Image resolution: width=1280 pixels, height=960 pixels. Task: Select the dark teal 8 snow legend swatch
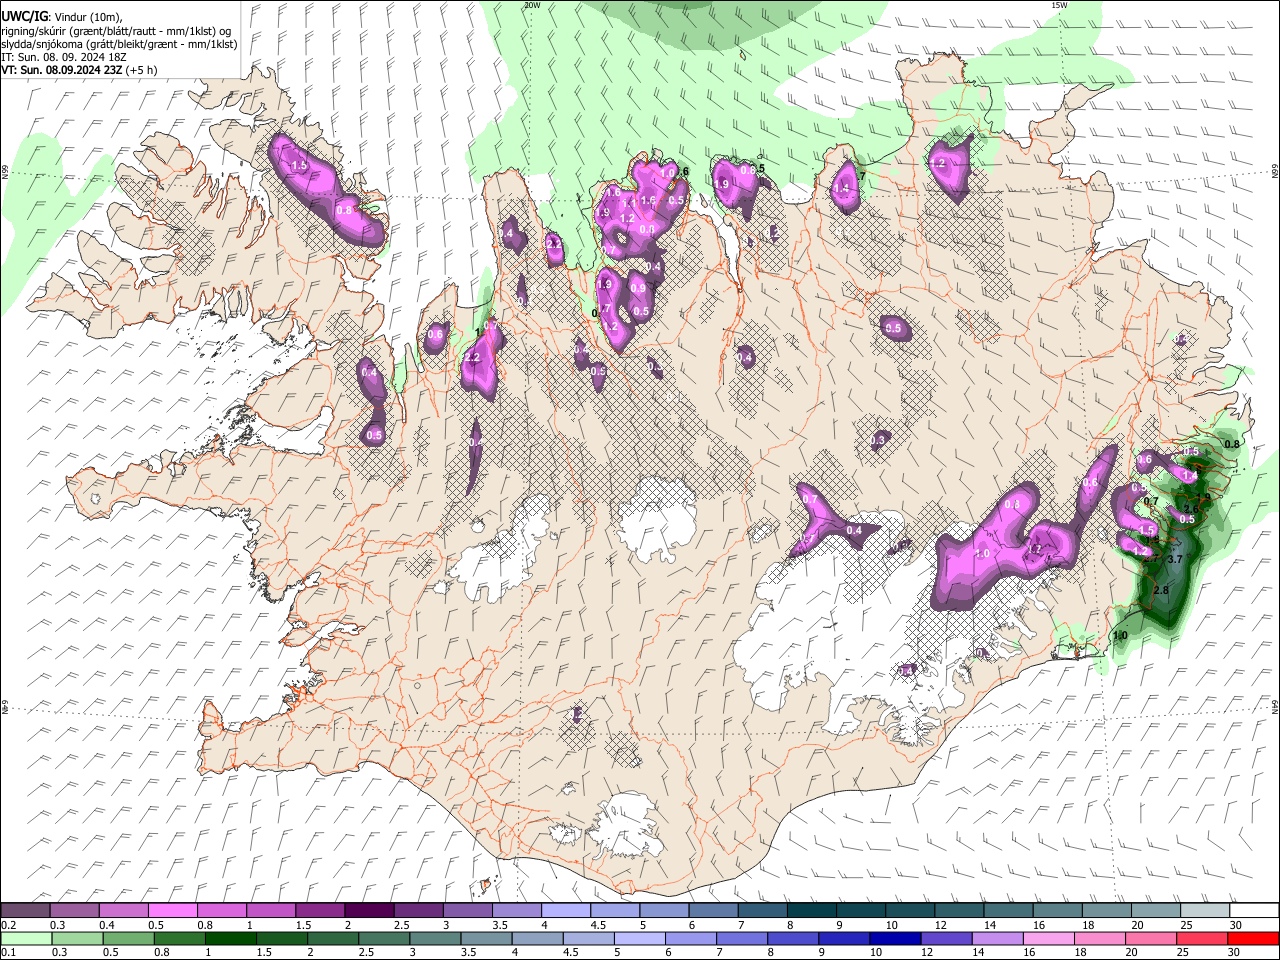(812, 911)
